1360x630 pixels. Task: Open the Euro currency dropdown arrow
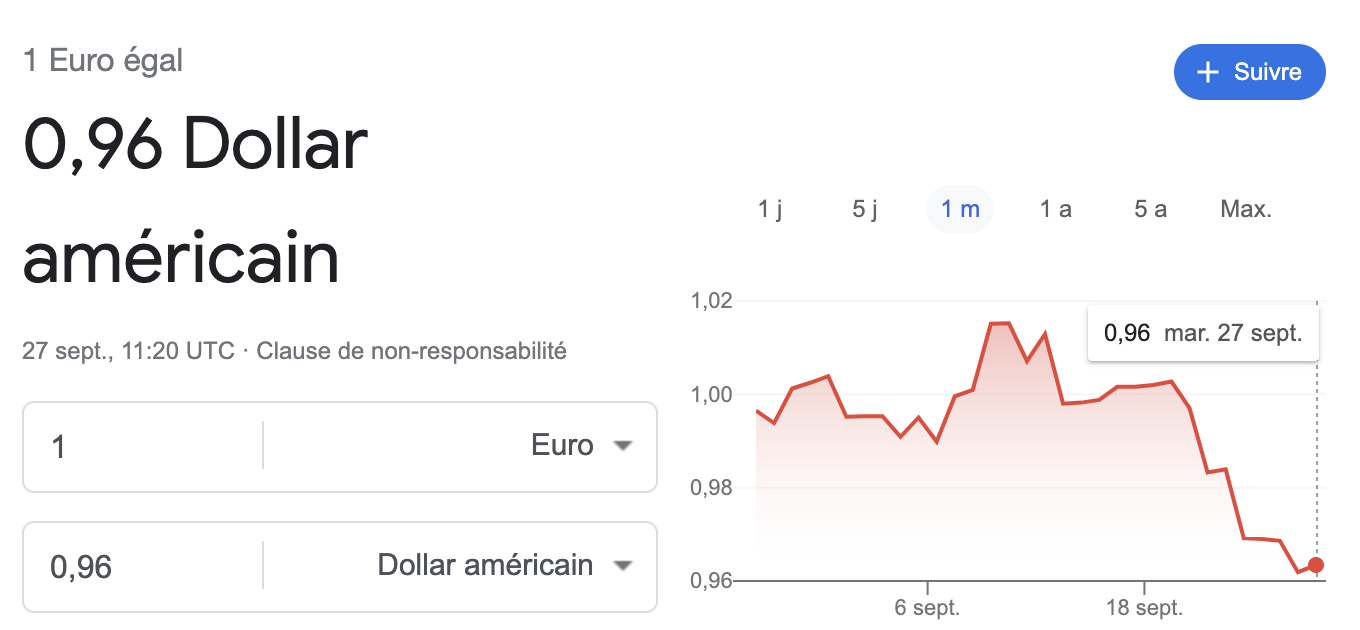(623, 446)
